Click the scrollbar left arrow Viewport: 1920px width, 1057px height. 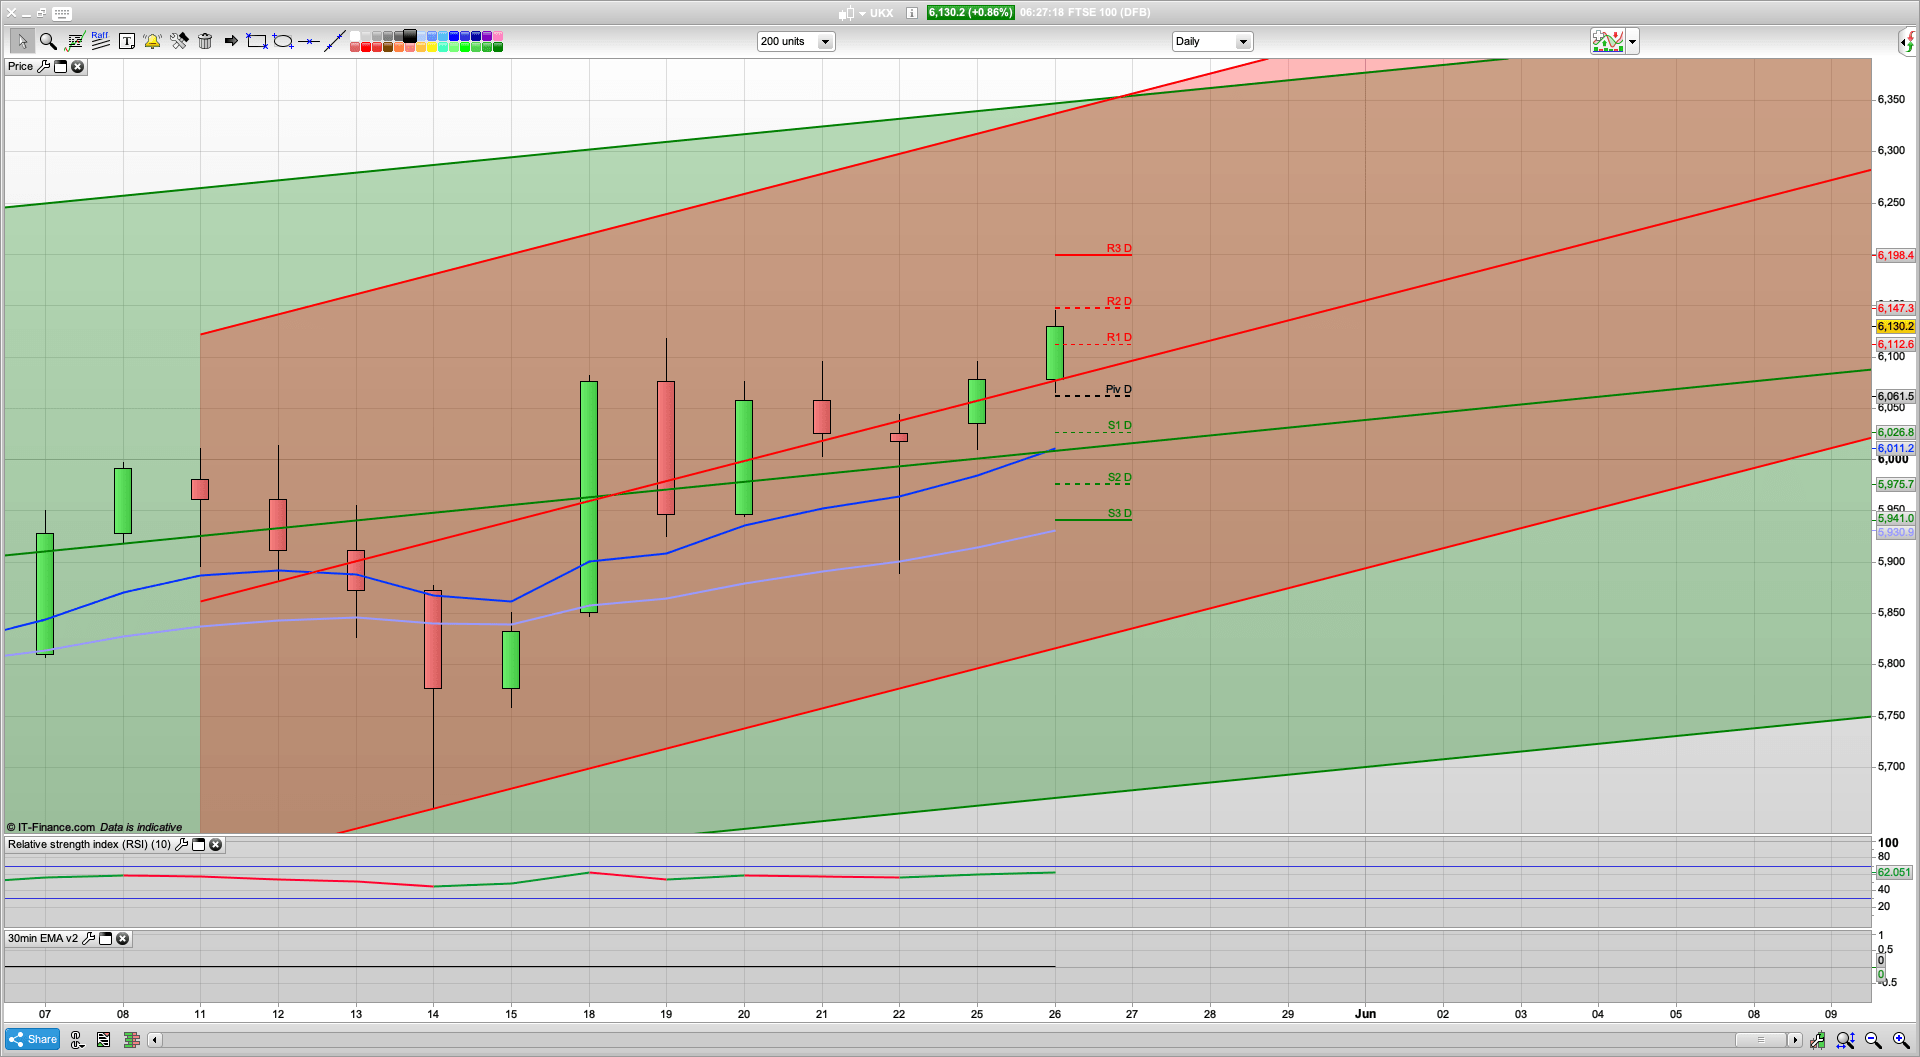tap(155, 1040)
